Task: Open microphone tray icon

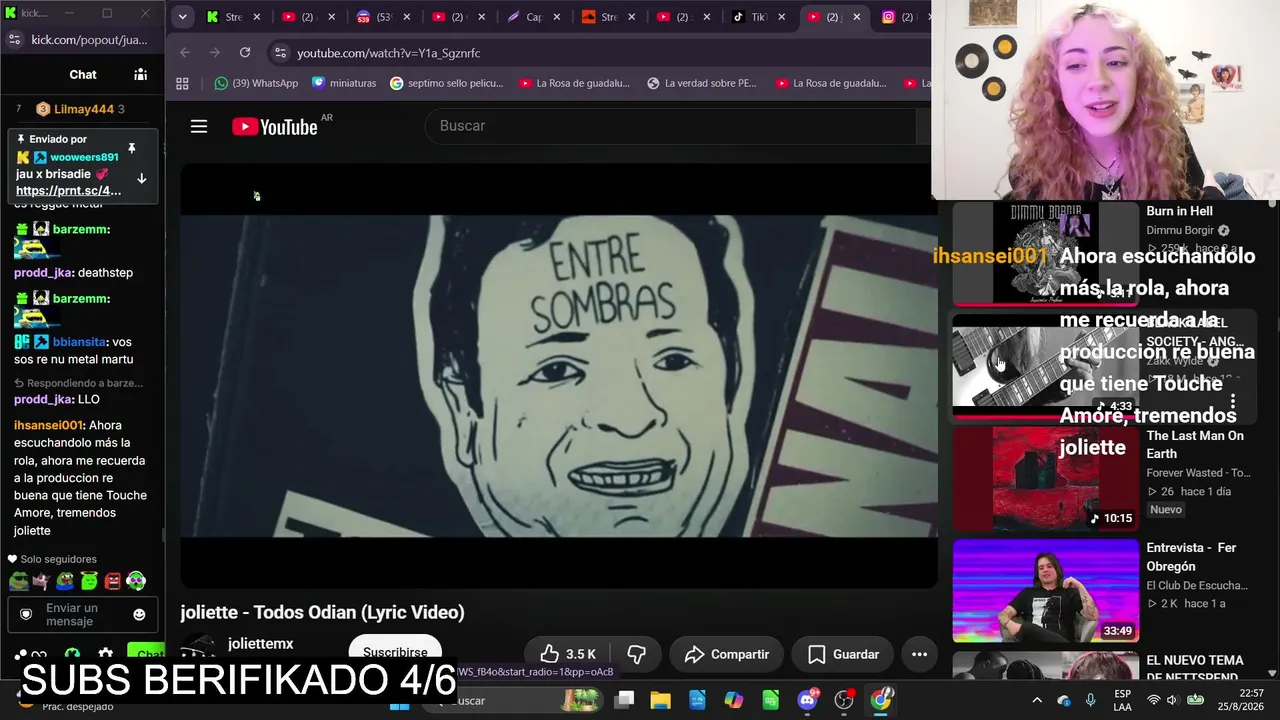Action: (x=1090, y=700)
